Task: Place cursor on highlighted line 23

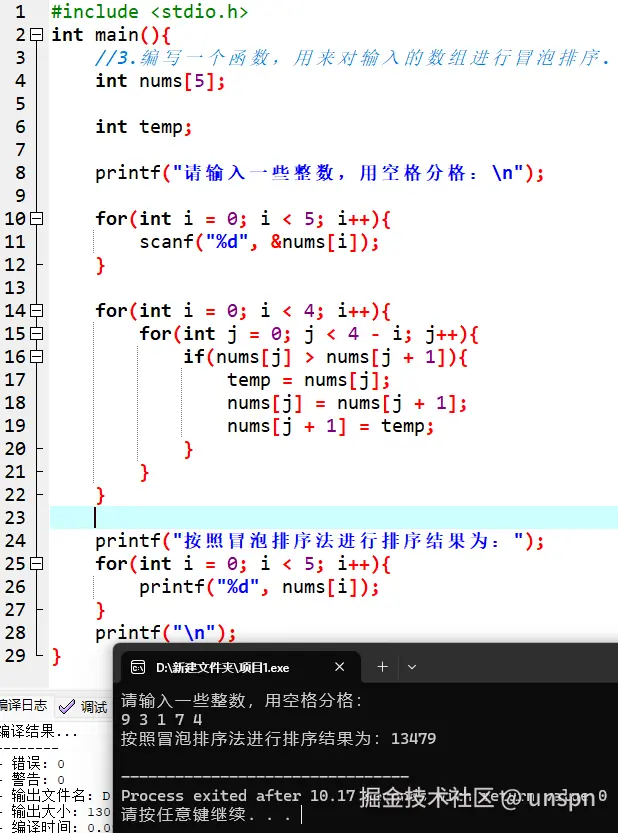Action: tap(334, 518)
